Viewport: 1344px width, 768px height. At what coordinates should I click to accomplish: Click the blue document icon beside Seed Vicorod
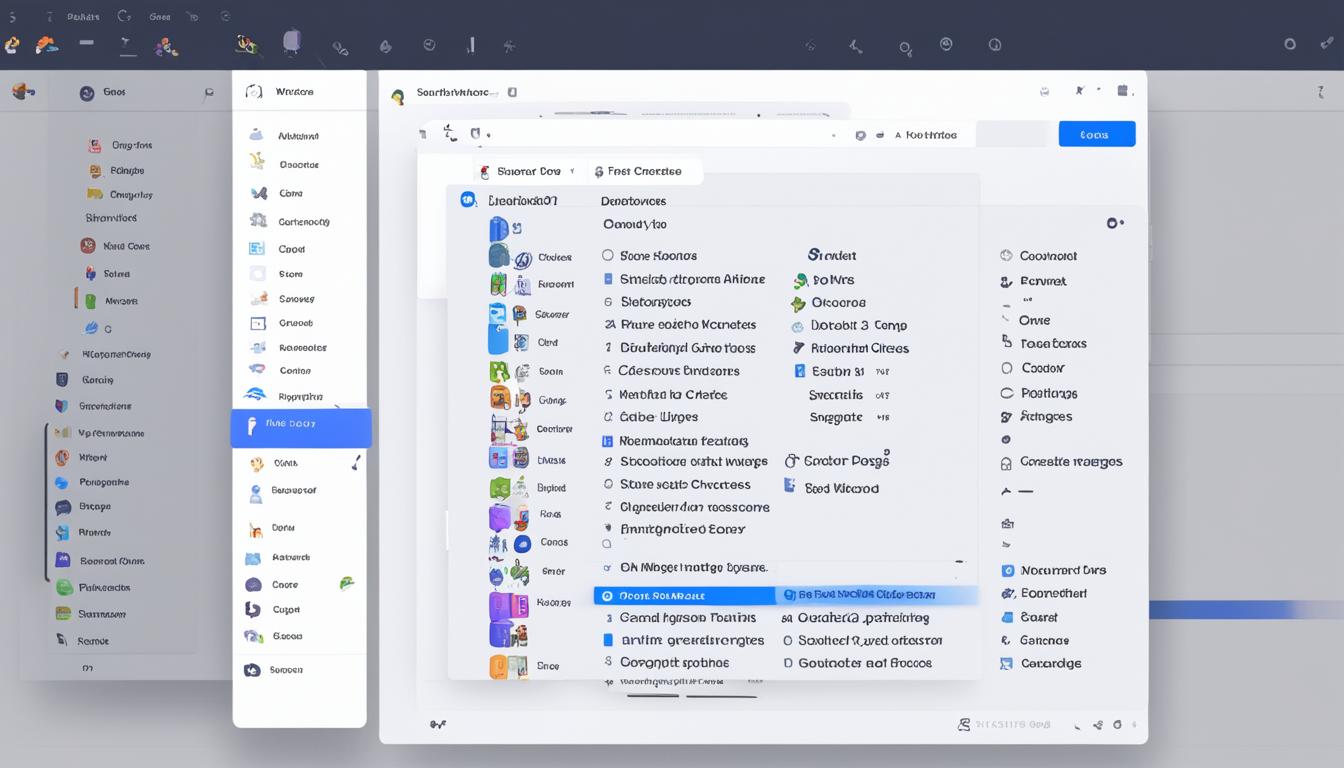790,486
